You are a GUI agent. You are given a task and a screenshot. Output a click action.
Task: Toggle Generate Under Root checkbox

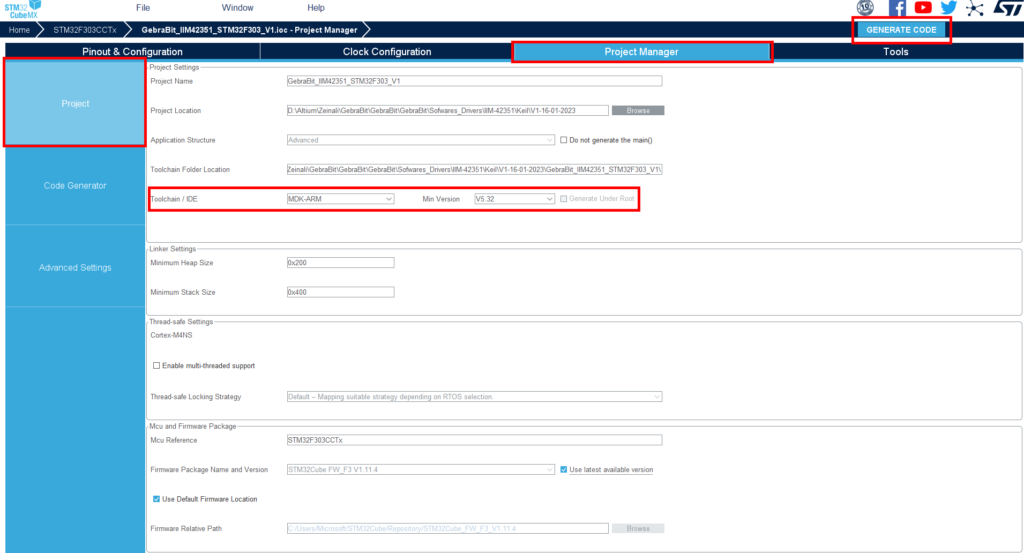[x=564, y=198]
